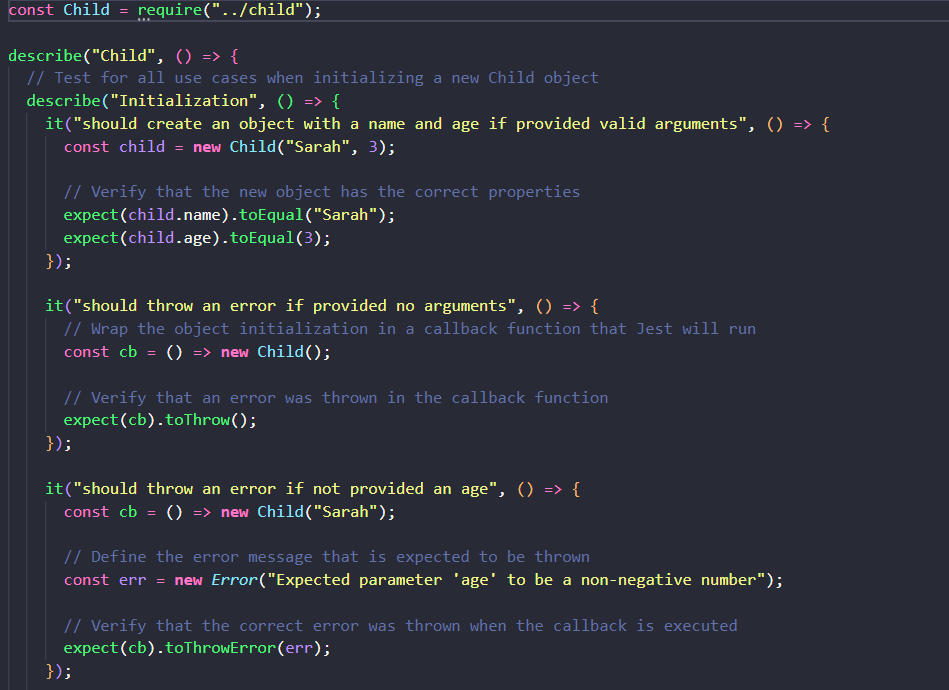
Task: Click error string "Expected parameter 'age' to be a non-negative number"
Action: coord(516,580)
